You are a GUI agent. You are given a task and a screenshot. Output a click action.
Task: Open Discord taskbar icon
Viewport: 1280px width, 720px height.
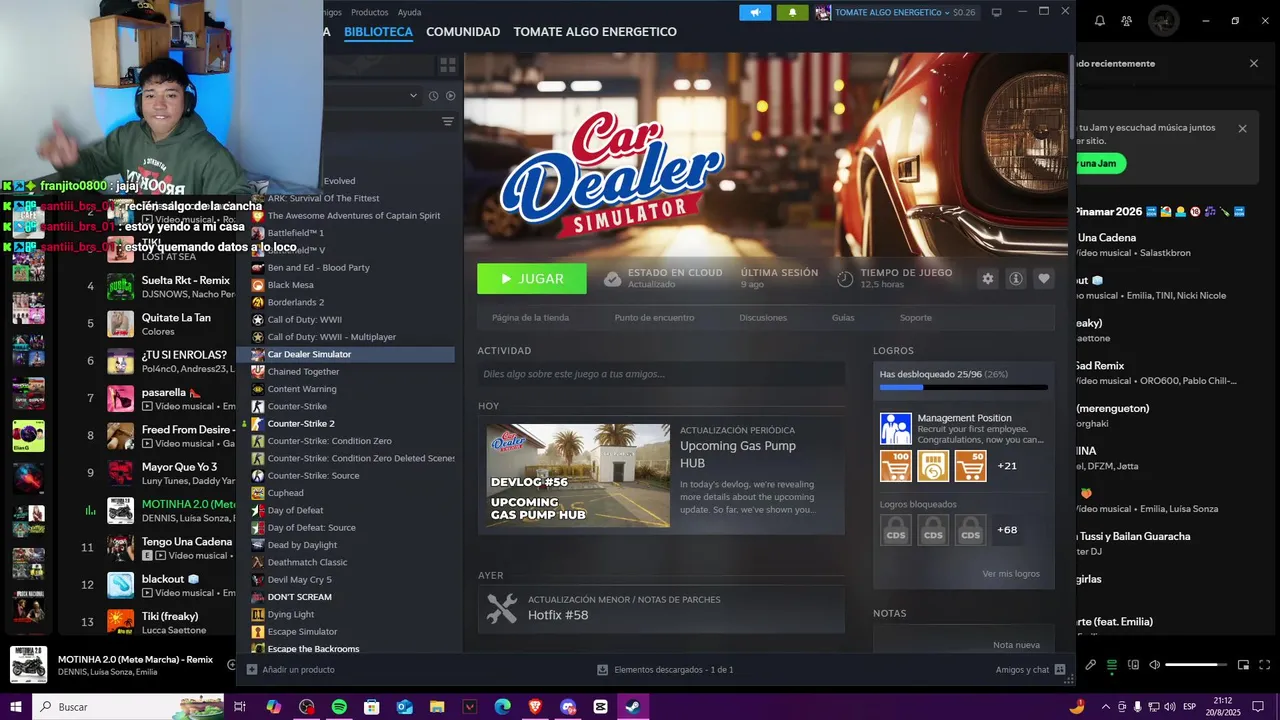pyautogui.click(x=568, y=707)
